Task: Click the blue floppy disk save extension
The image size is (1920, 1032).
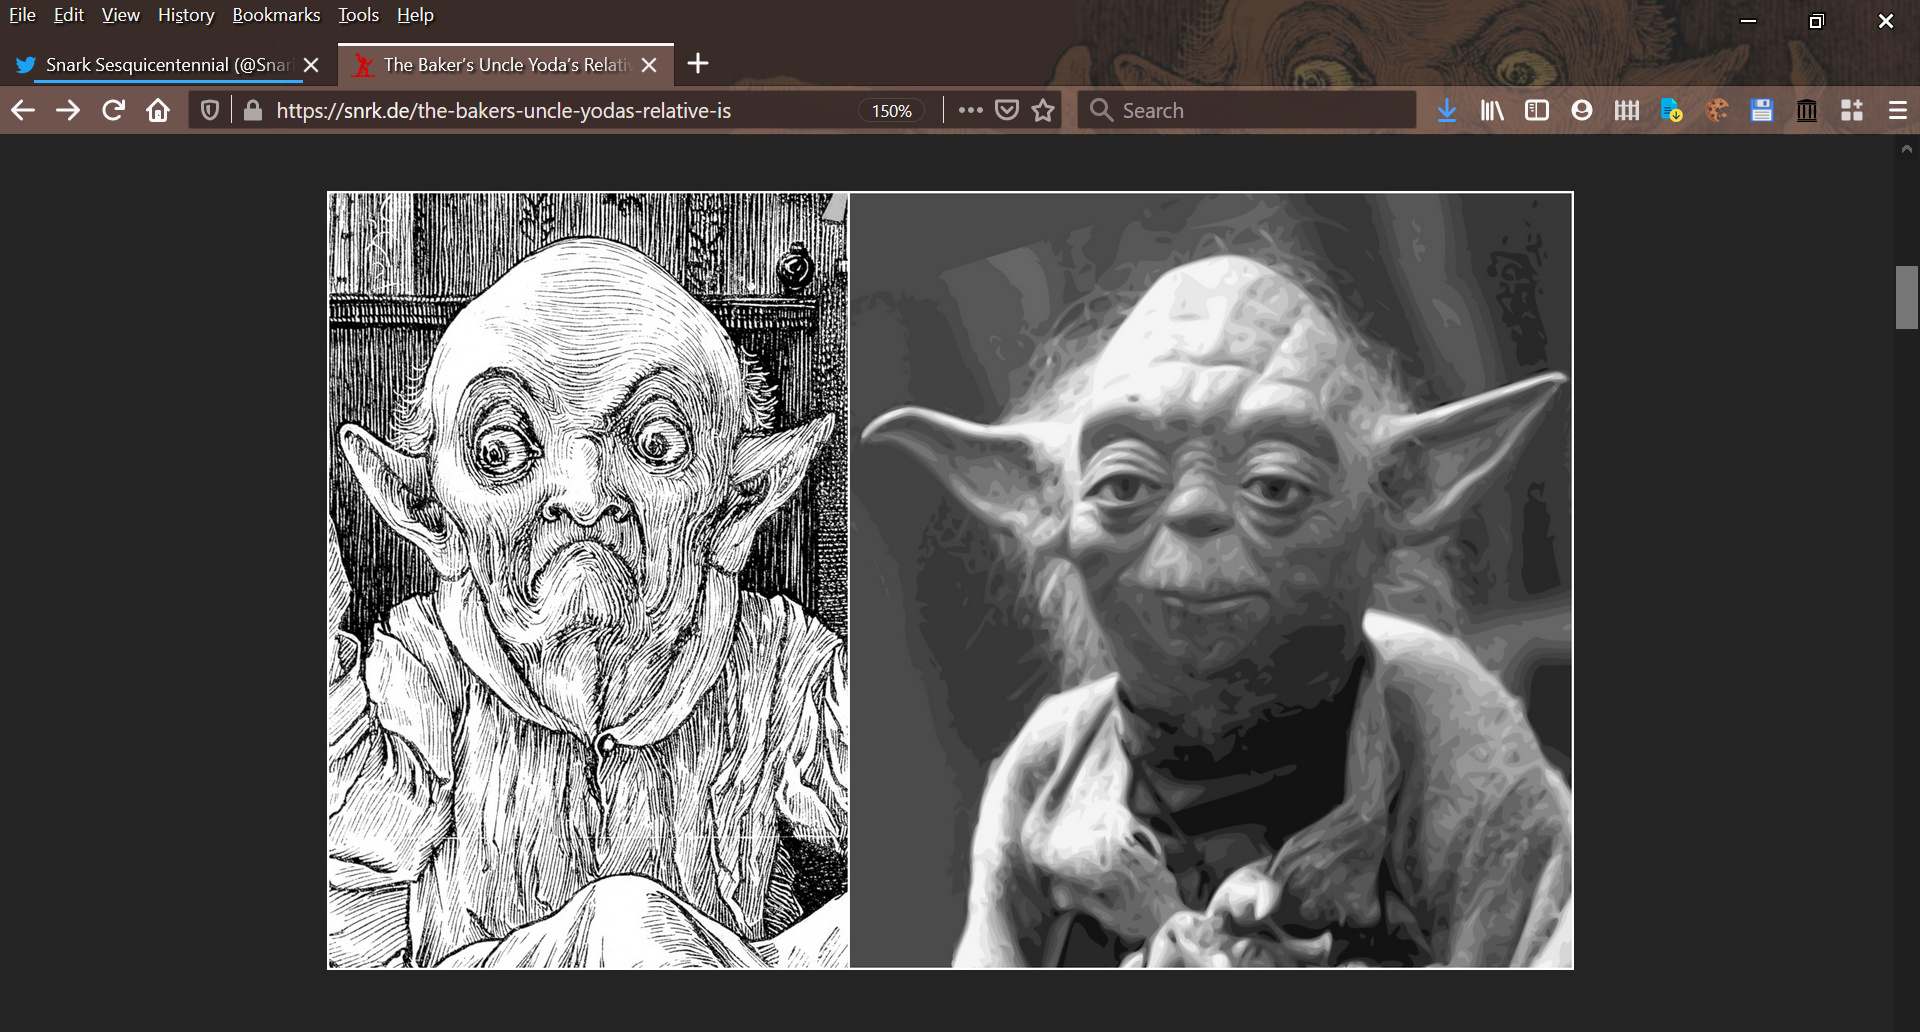Action: click(1762, 110)
